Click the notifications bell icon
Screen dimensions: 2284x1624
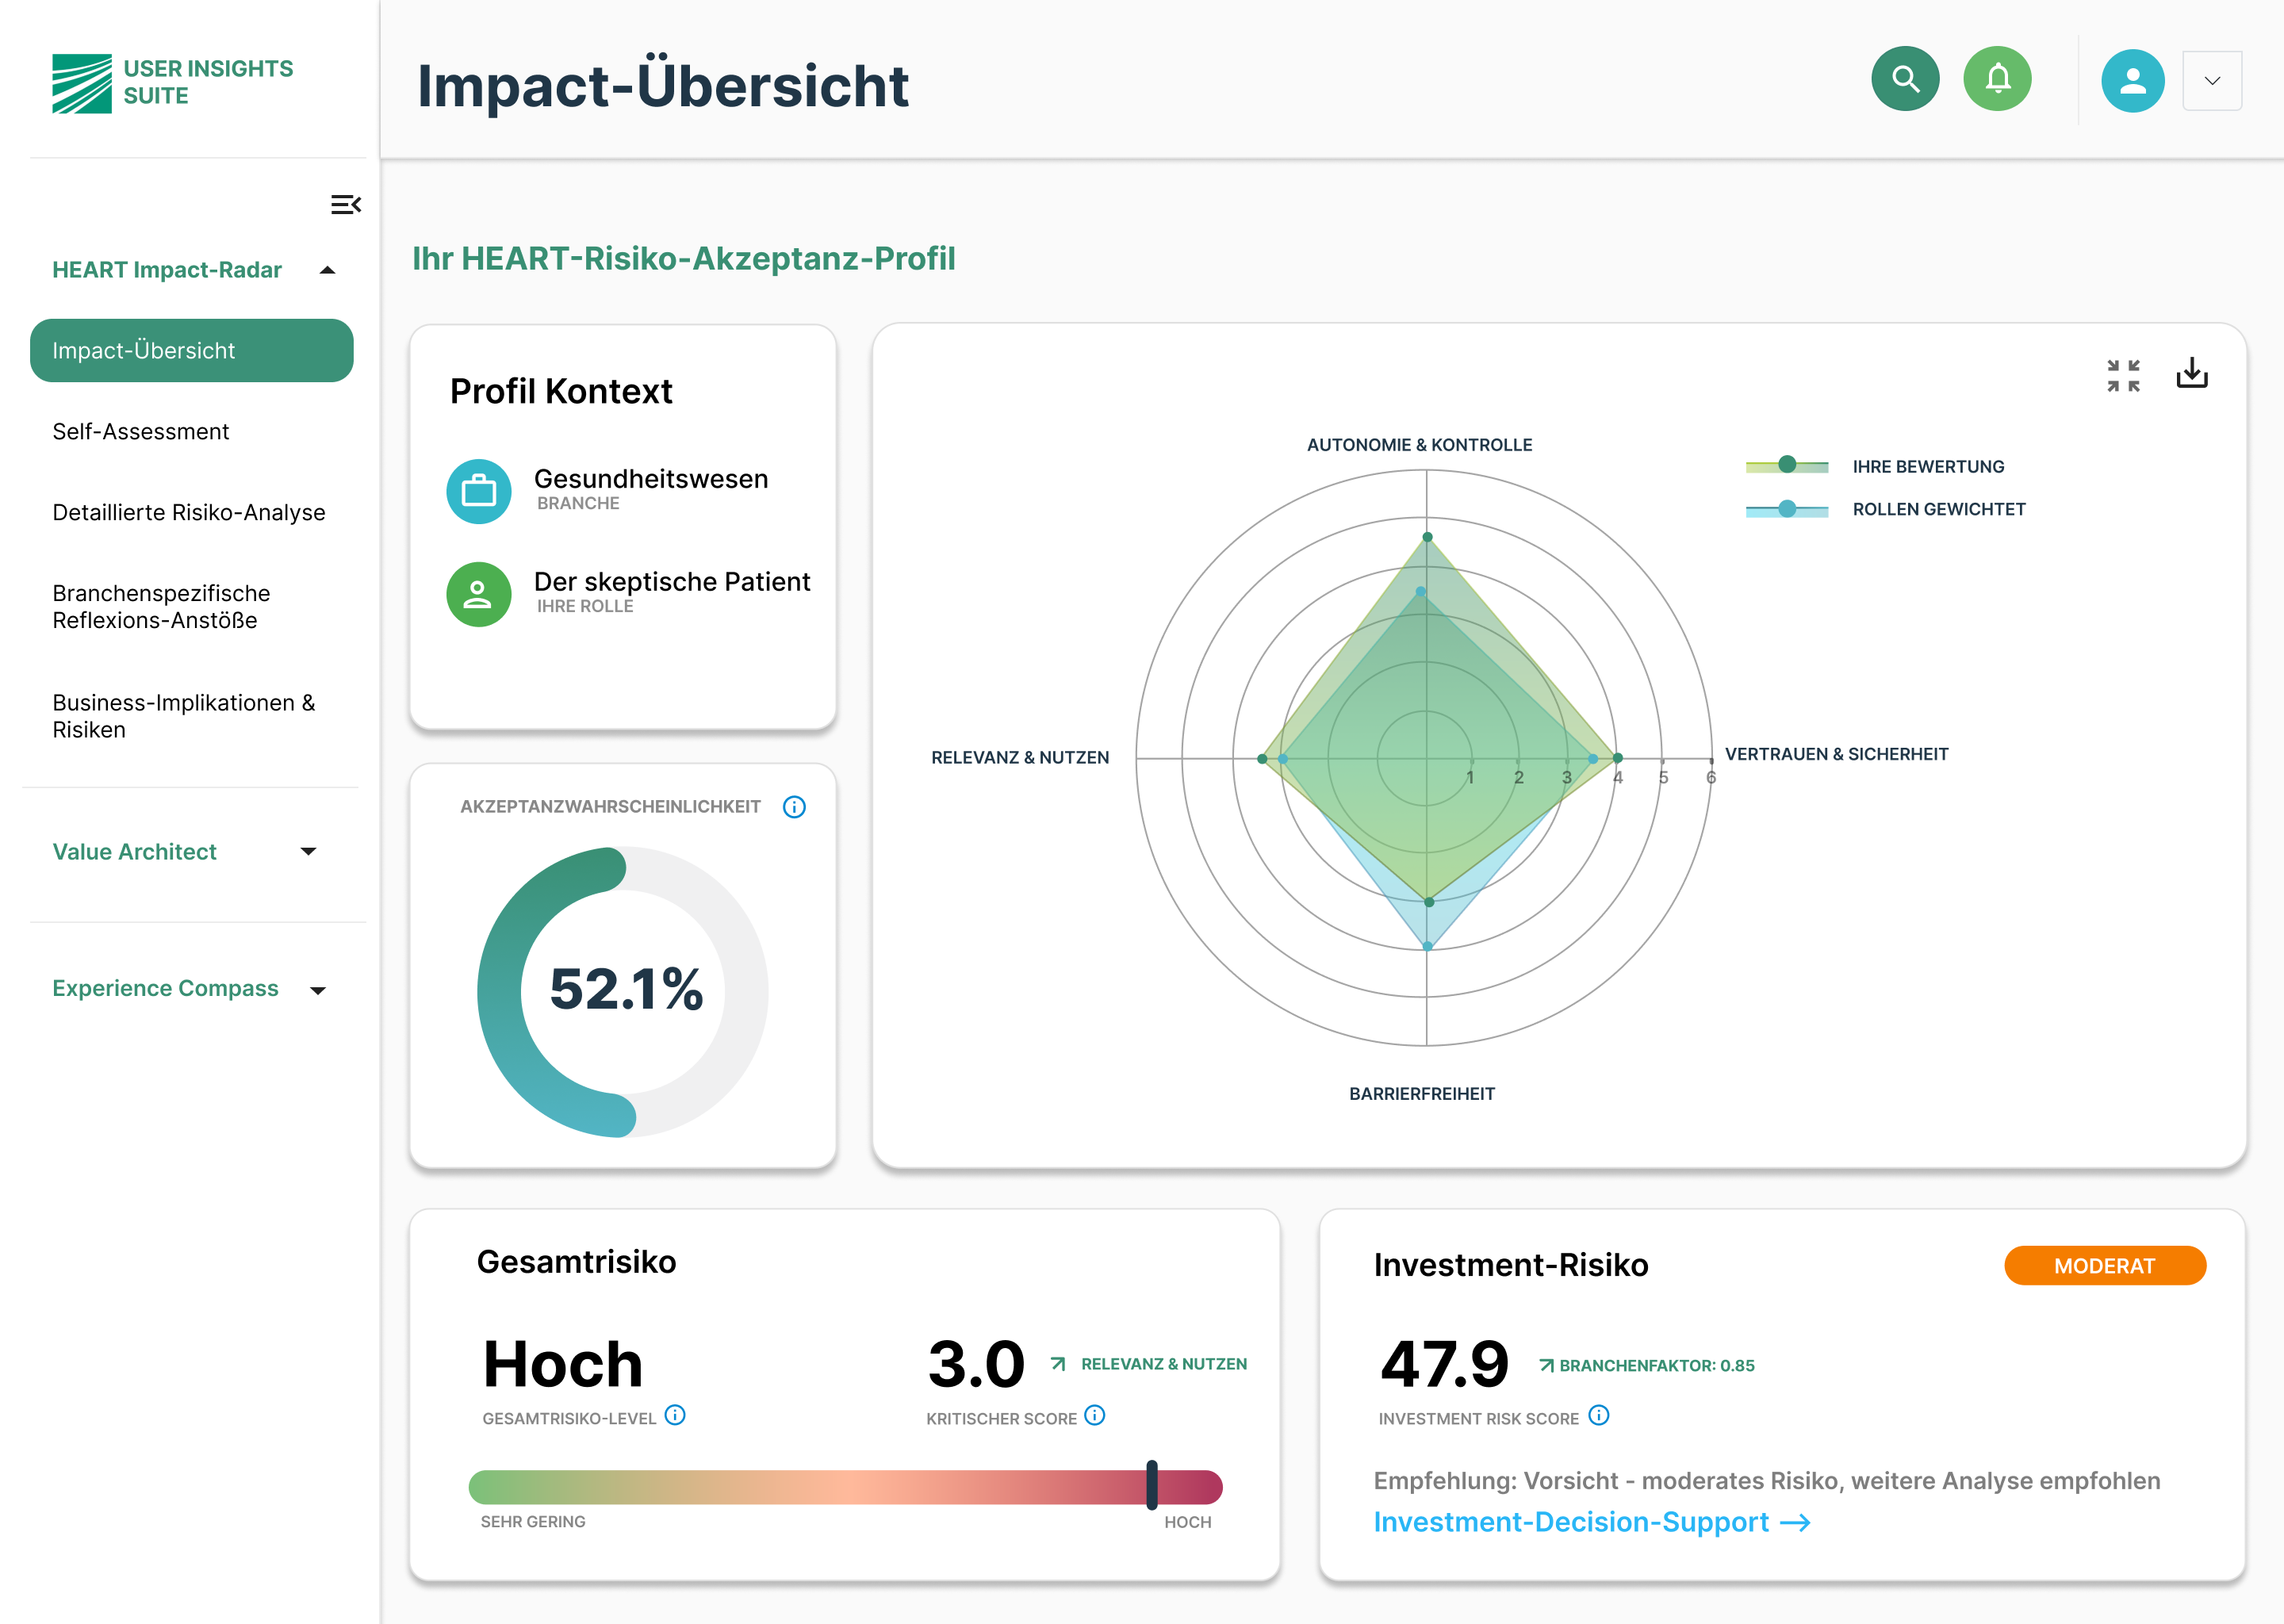[1997, 79]
